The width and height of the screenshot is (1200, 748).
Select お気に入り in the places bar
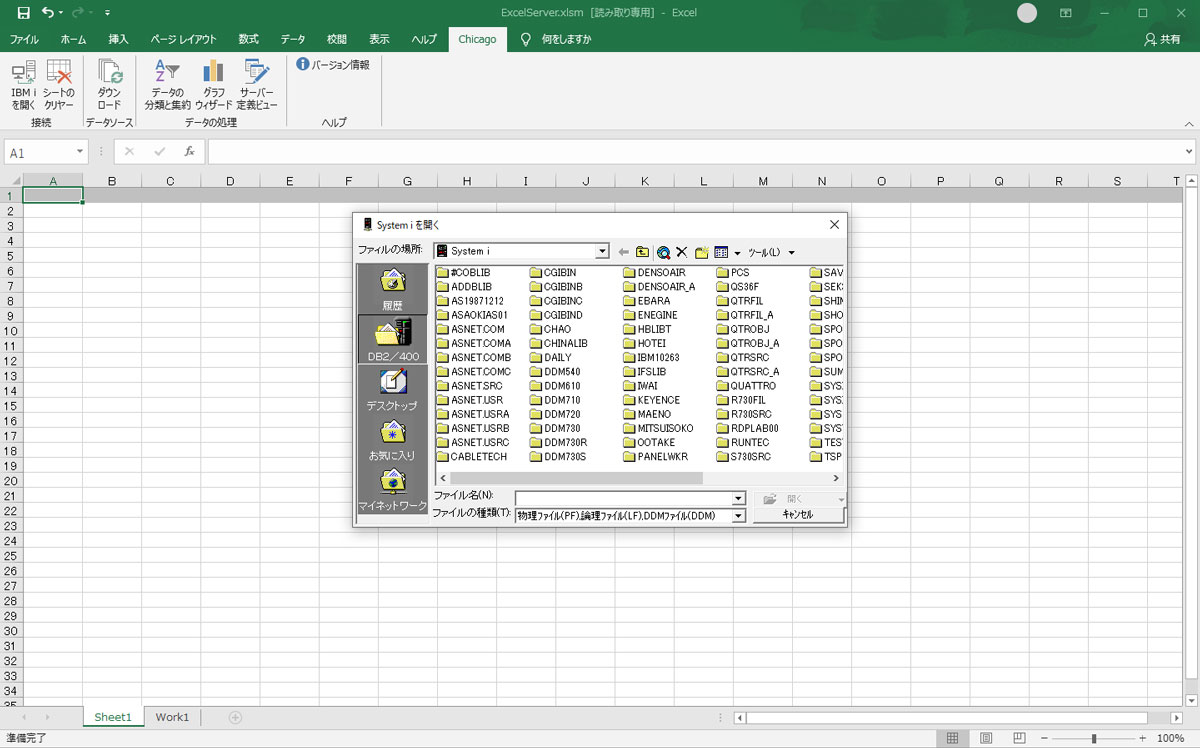pyautogui.click(x=392, y=440)
